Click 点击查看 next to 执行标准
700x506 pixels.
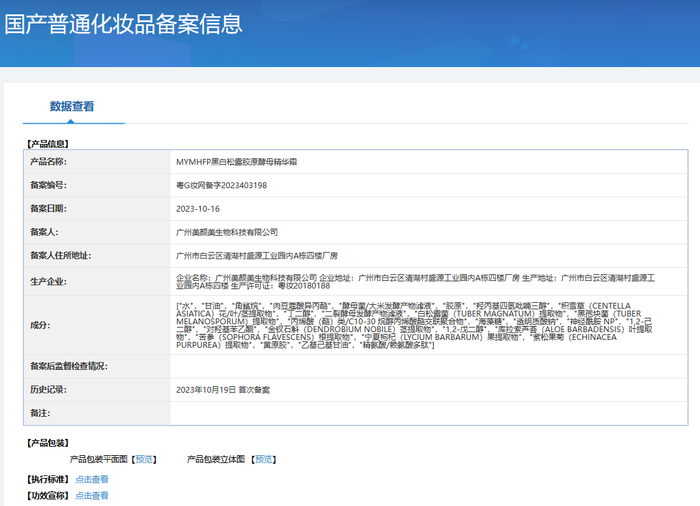point(92,479)
